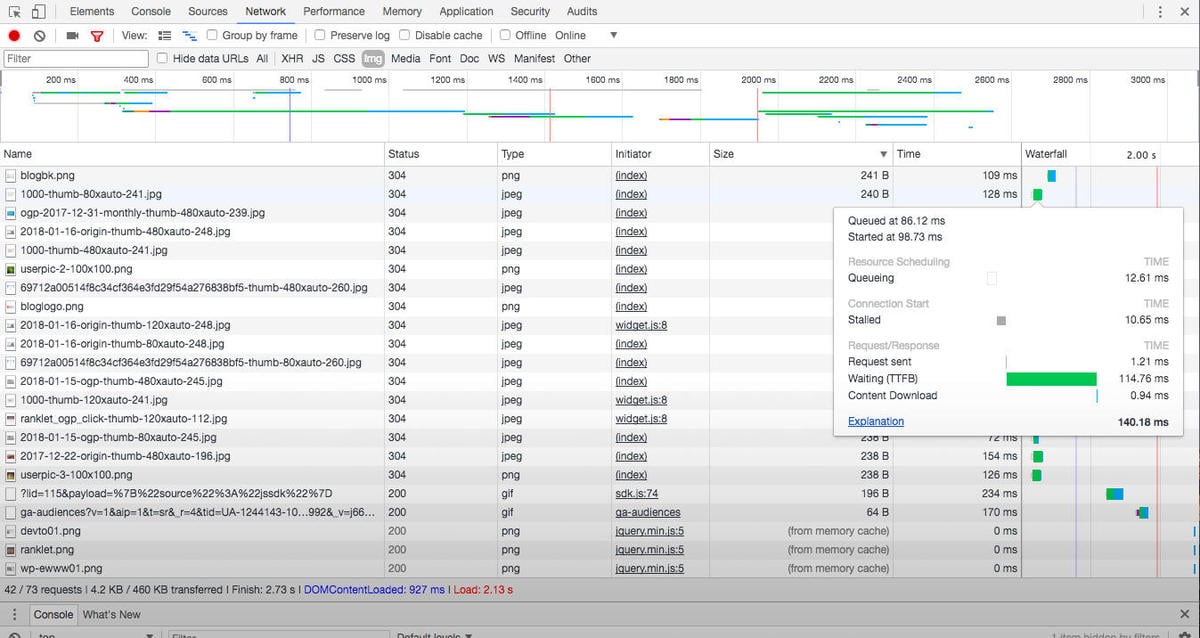The width and height of the screenshot is (1200, 638).
Task: Select the element inspector tool
Action: [x=14, y=11]
